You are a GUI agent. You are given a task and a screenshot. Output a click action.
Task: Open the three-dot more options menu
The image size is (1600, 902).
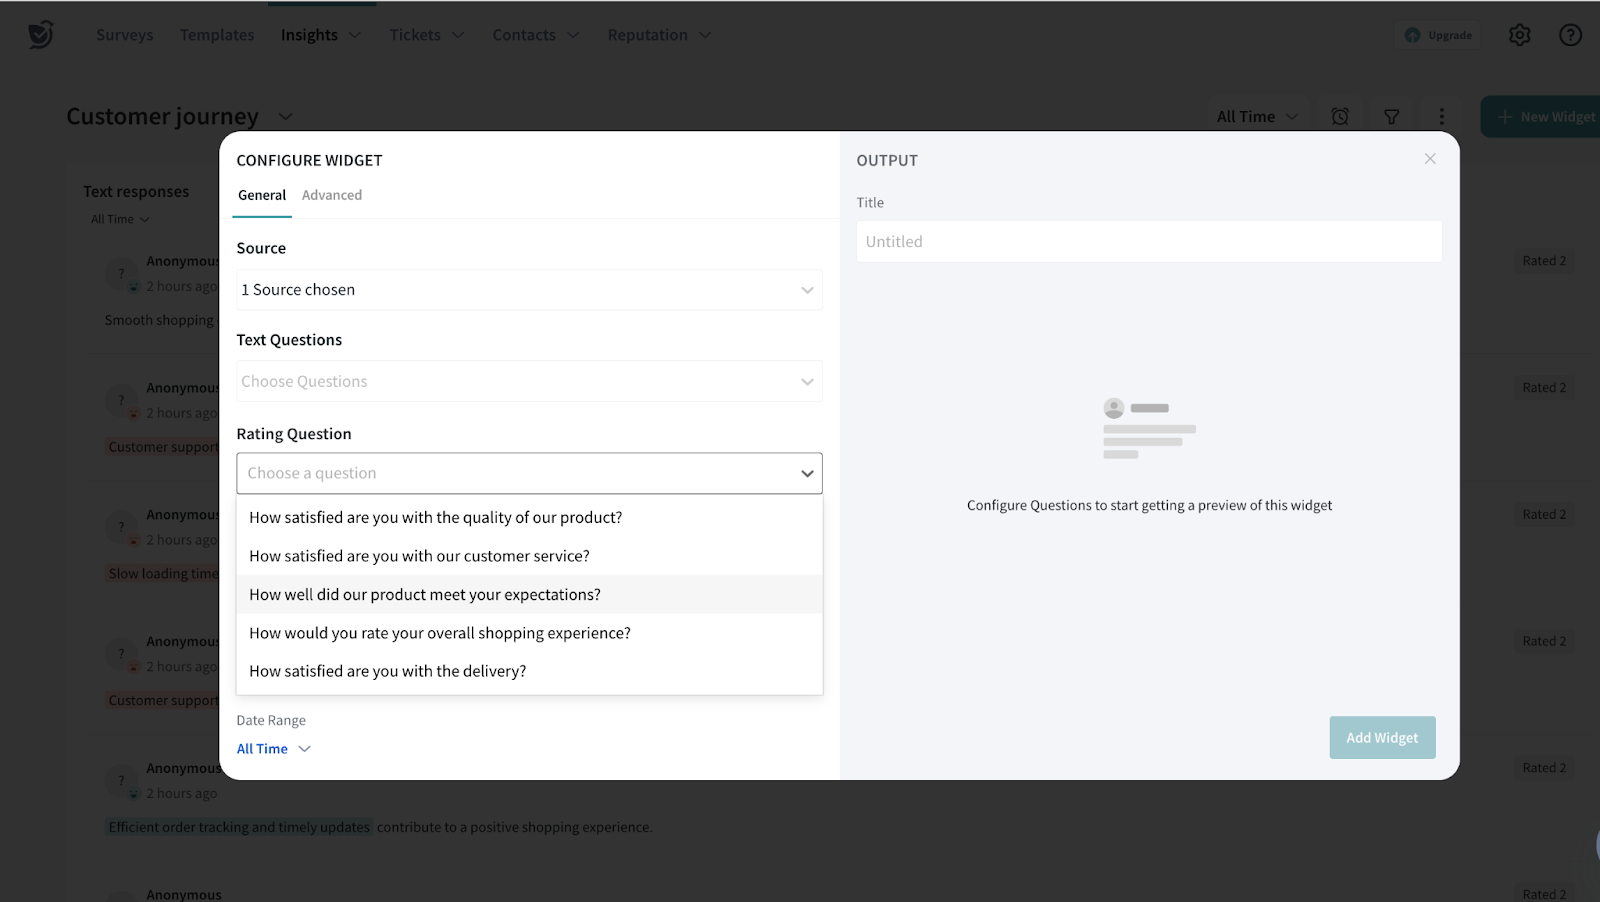click(x=1441, y=117)
